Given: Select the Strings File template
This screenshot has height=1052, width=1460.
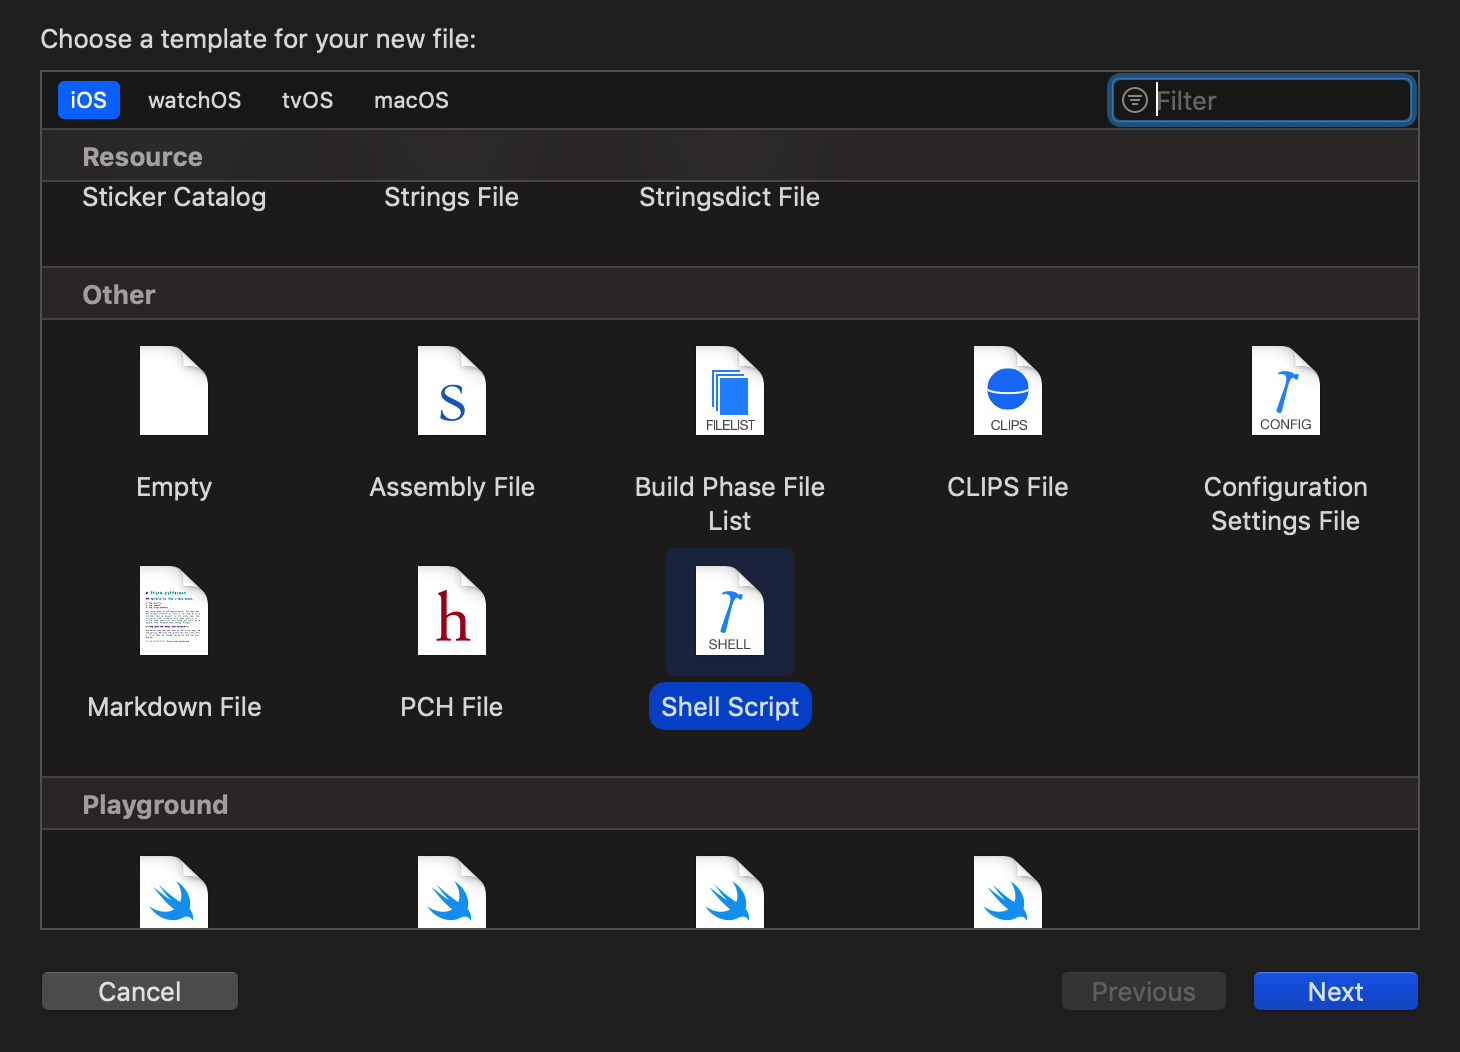Looking at the screenshot, I should point(452,197).
